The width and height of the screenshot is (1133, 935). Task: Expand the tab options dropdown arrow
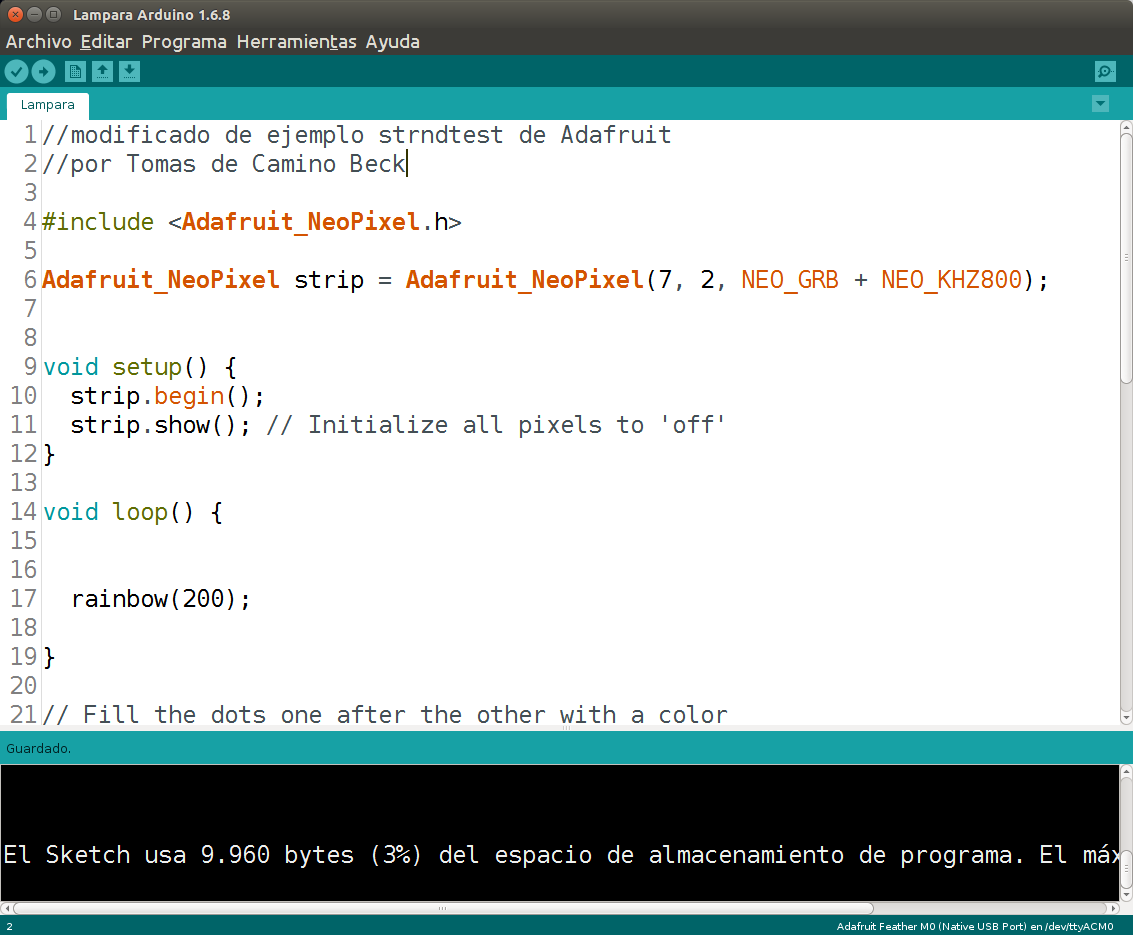click(1100, 104)
